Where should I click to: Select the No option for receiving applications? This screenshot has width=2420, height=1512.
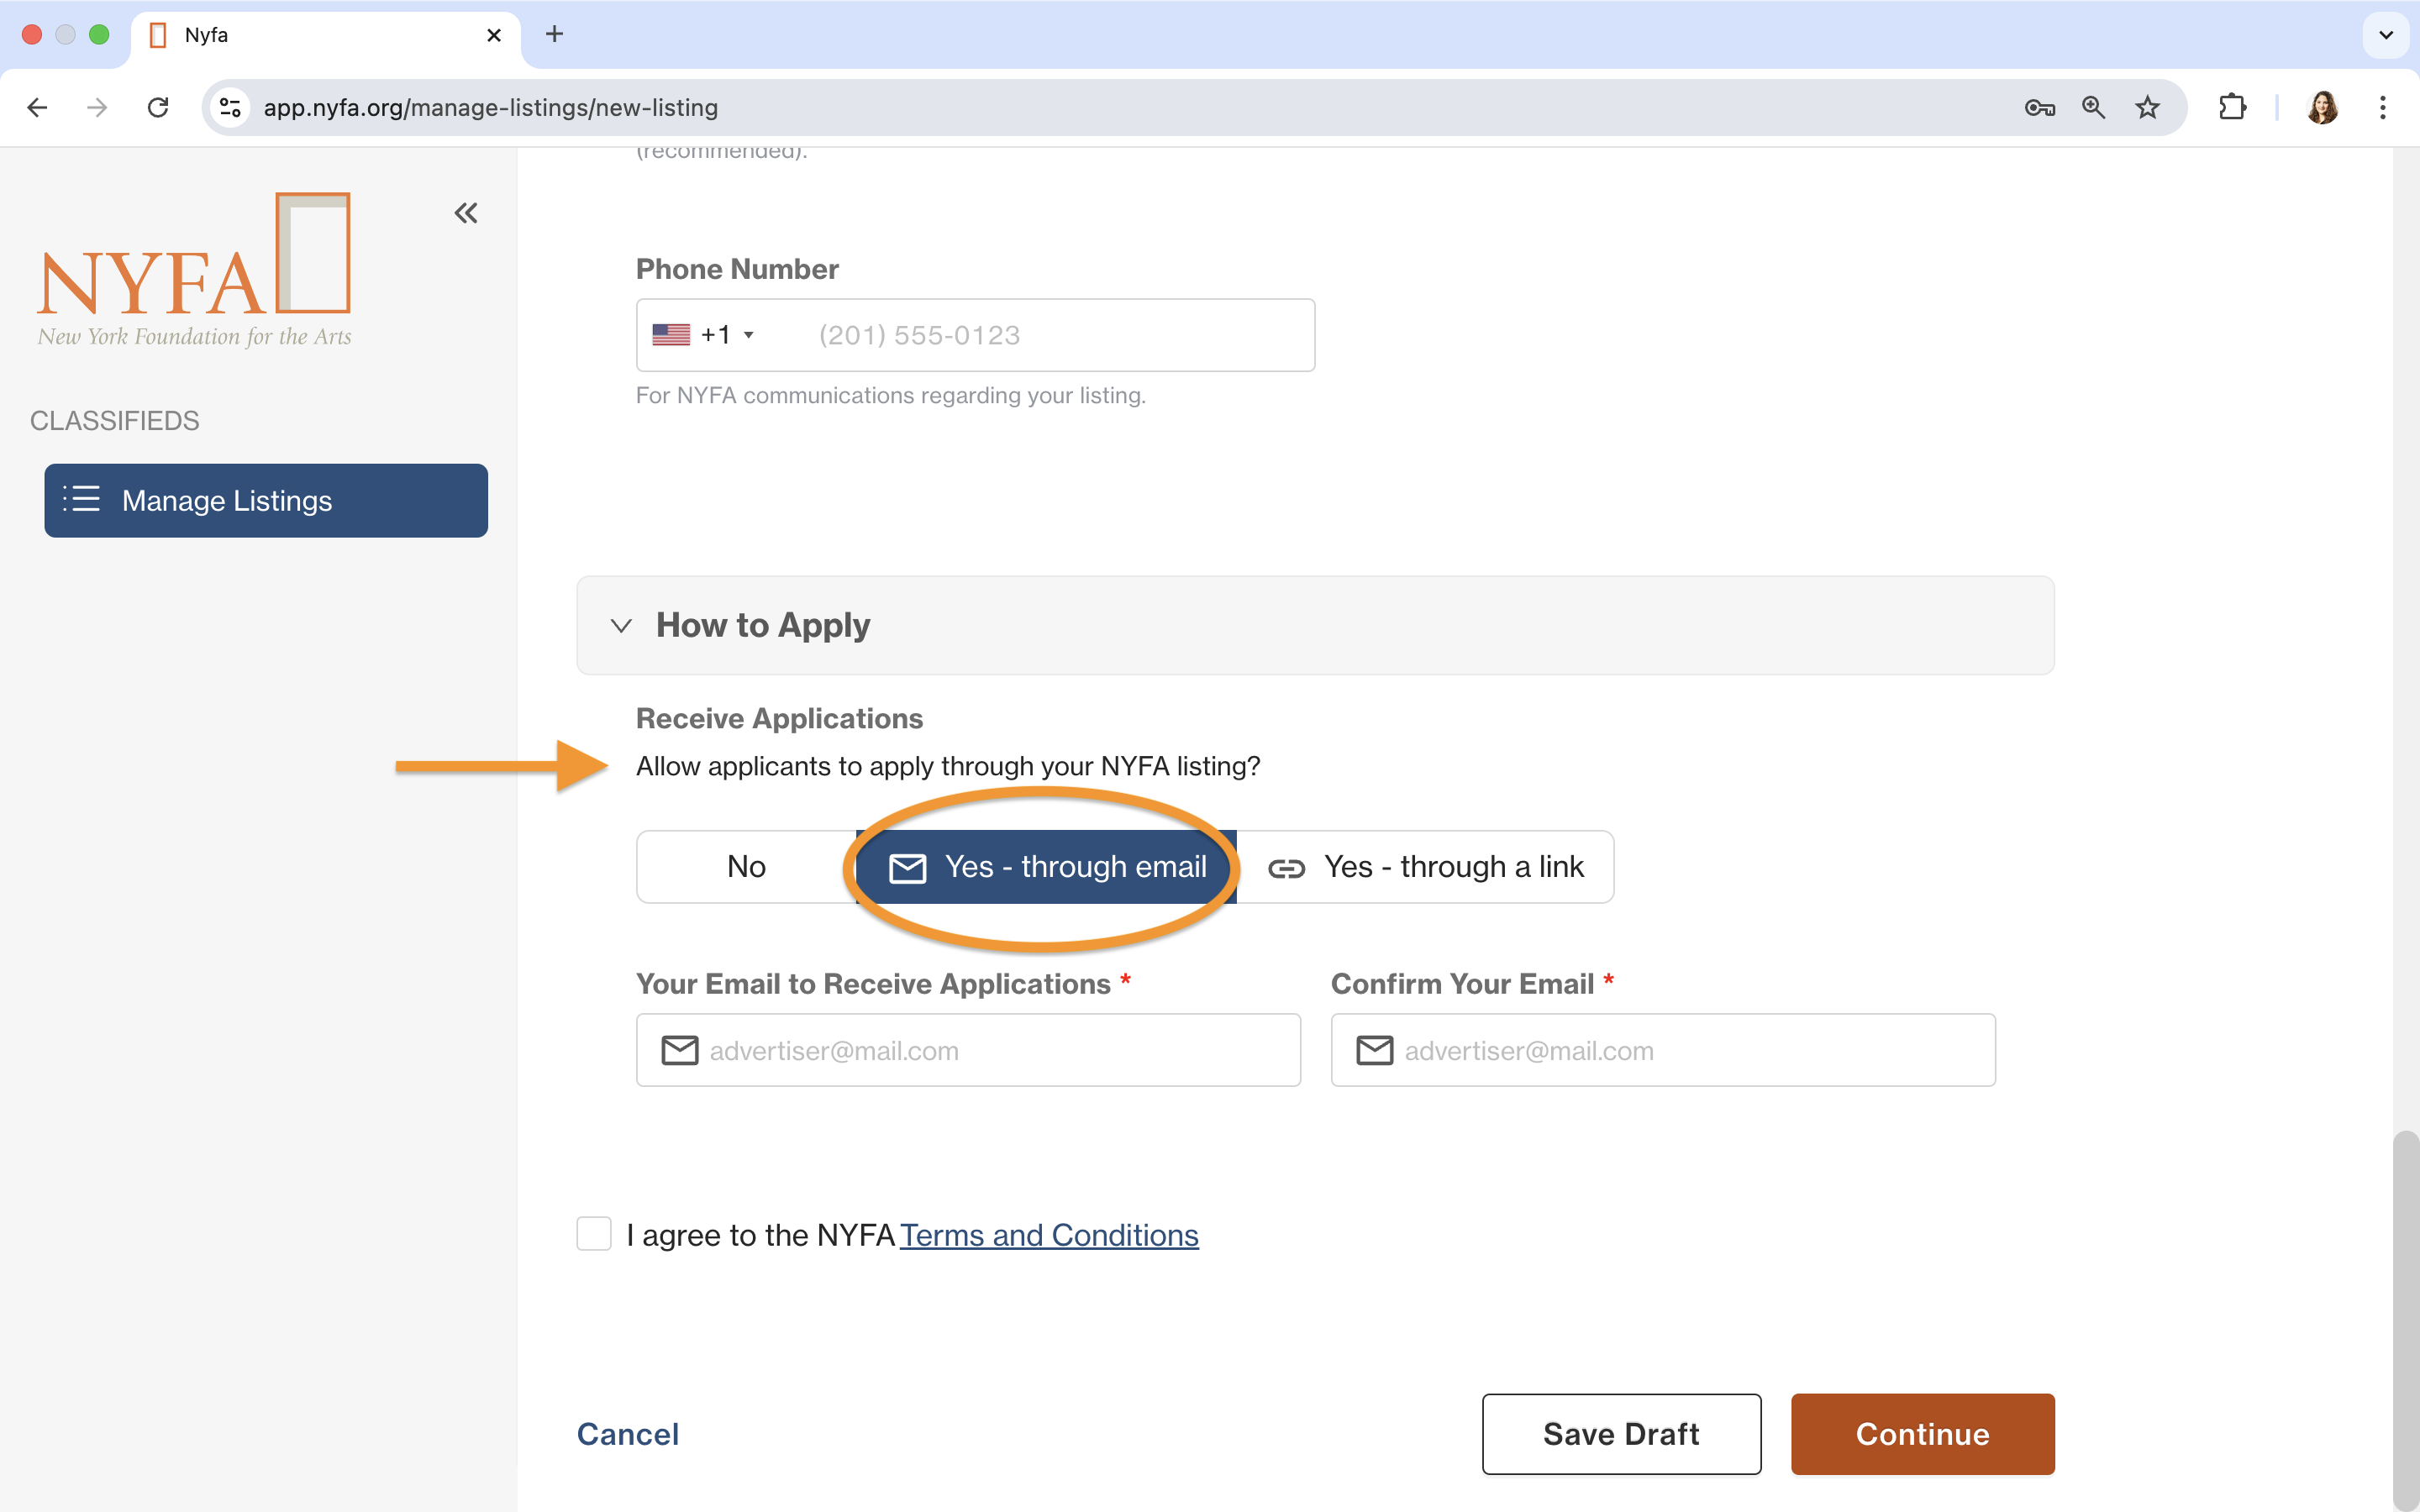click(746, 866)
